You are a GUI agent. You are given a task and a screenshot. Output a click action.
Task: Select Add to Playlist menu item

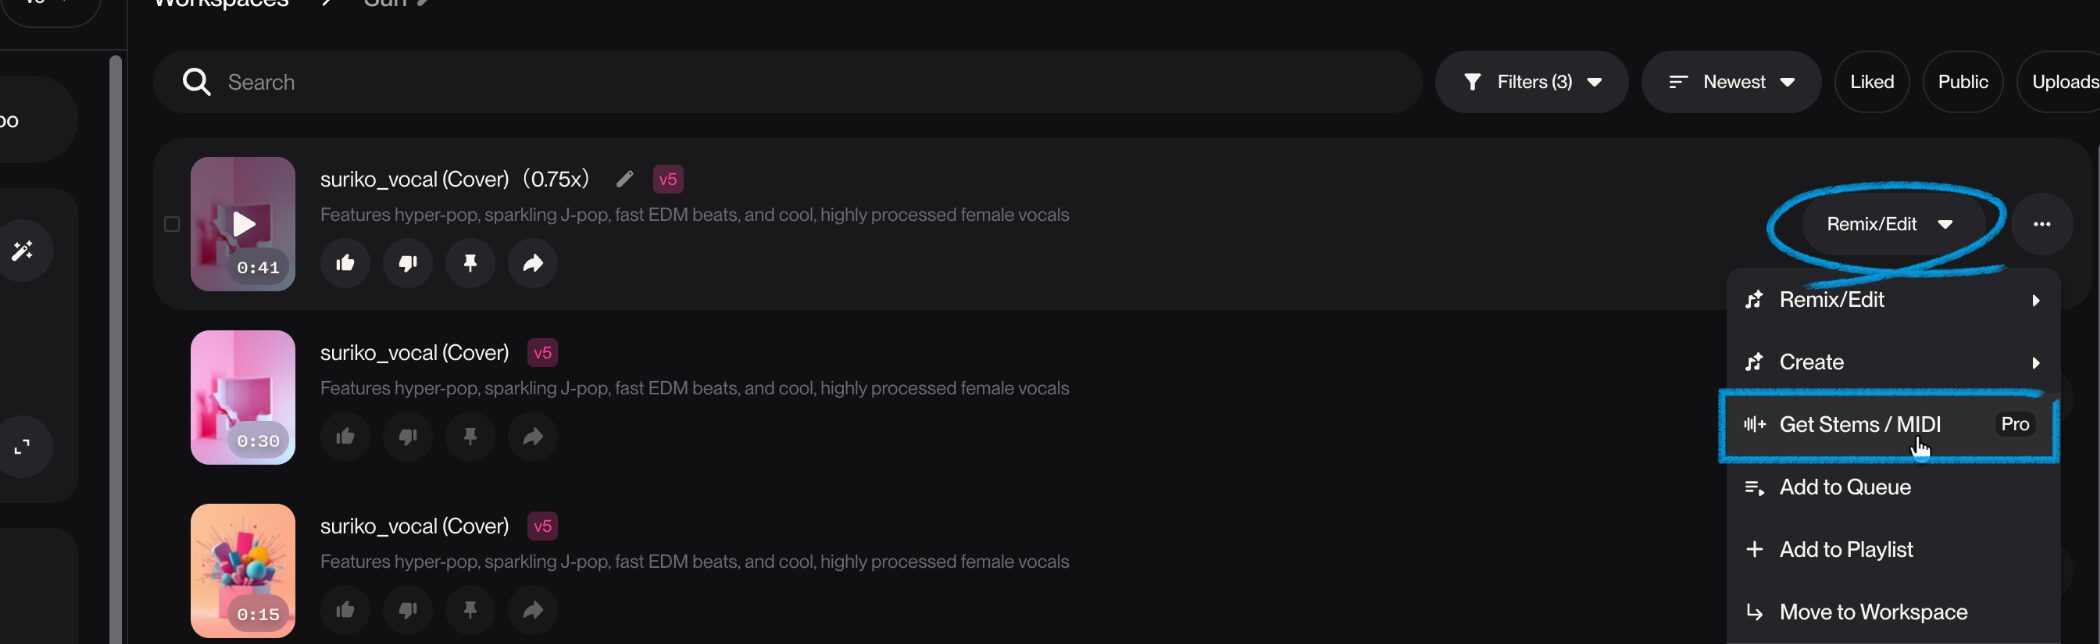[x=1846, y=550]
